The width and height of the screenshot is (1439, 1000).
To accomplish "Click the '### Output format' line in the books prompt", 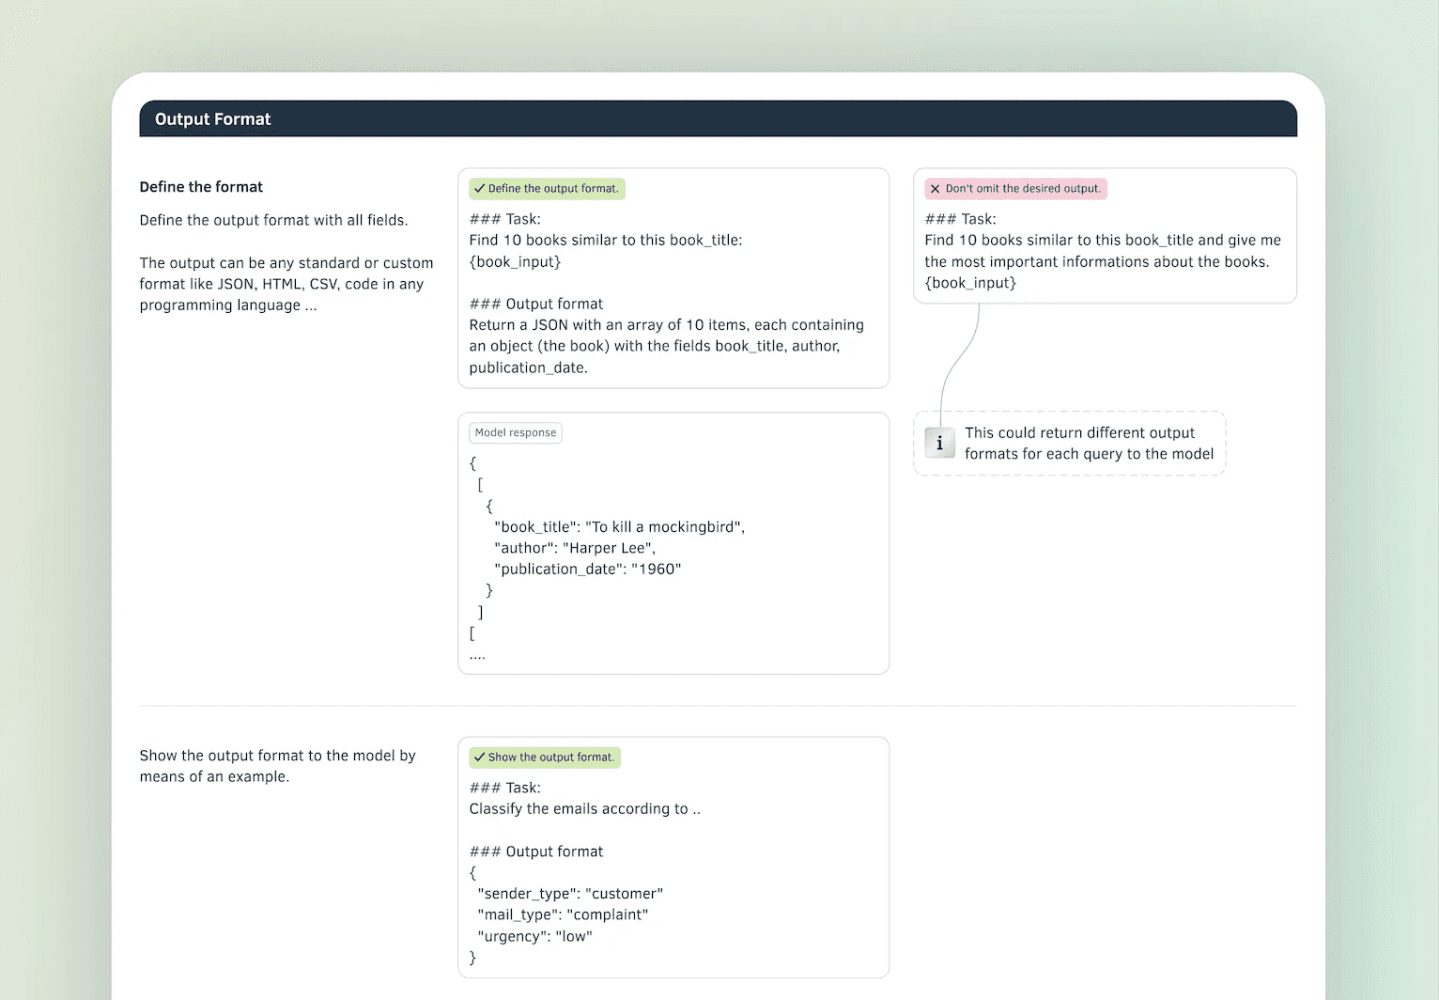I will (x=536, y=304).
